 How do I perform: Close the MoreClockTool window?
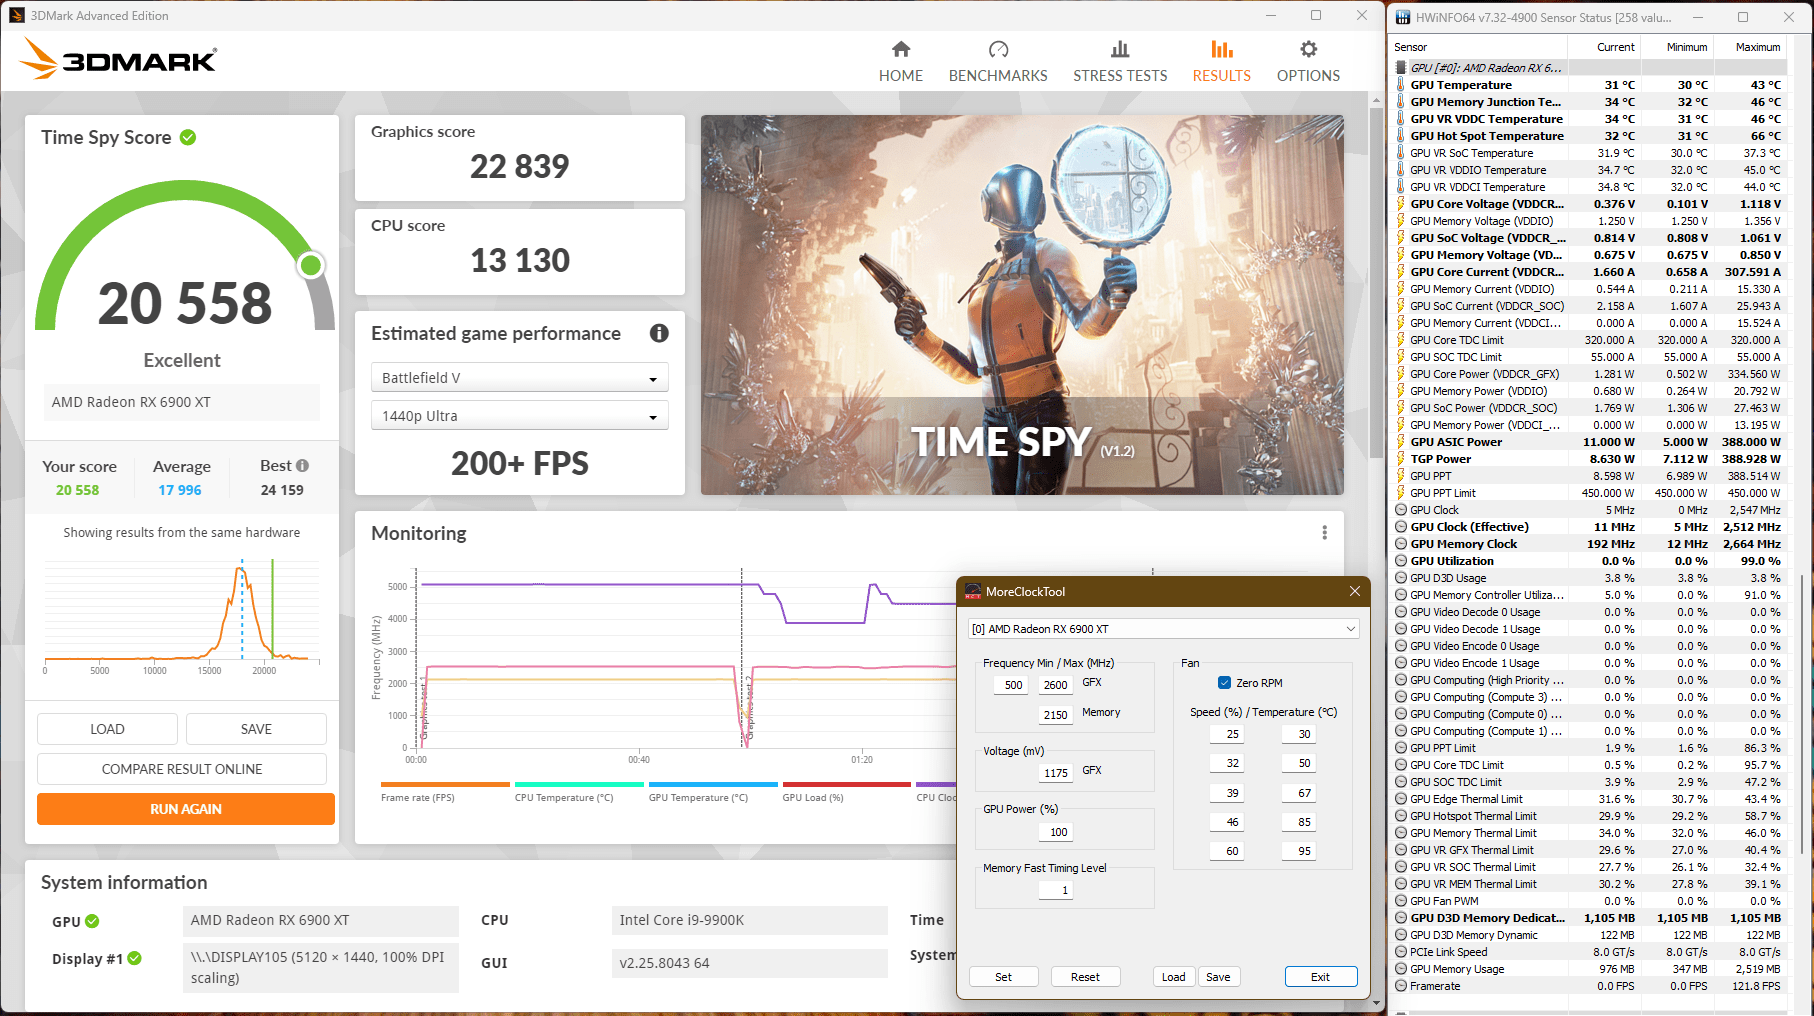coord(1354,591)
